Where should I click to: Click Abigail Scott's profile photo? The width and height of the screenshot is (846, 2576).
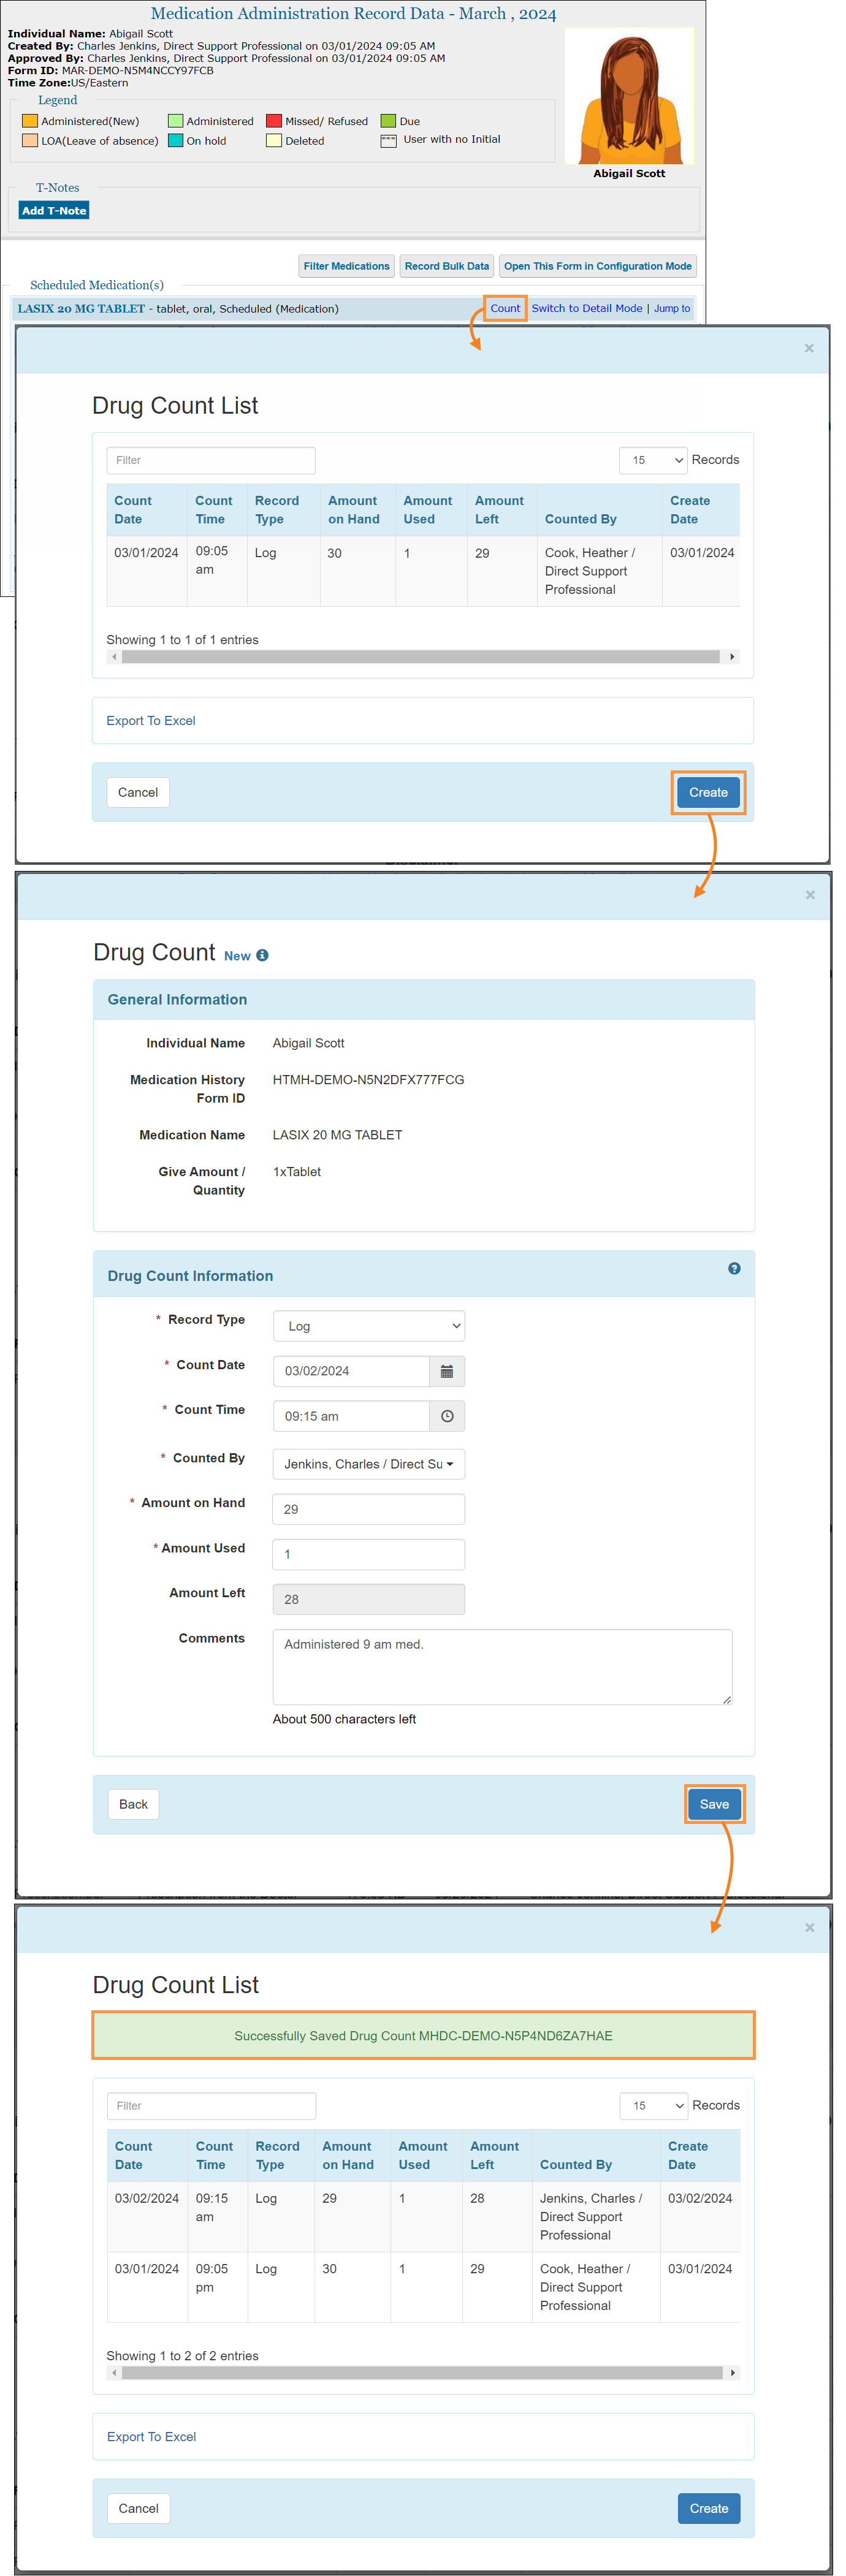click(x=628, y=96)
